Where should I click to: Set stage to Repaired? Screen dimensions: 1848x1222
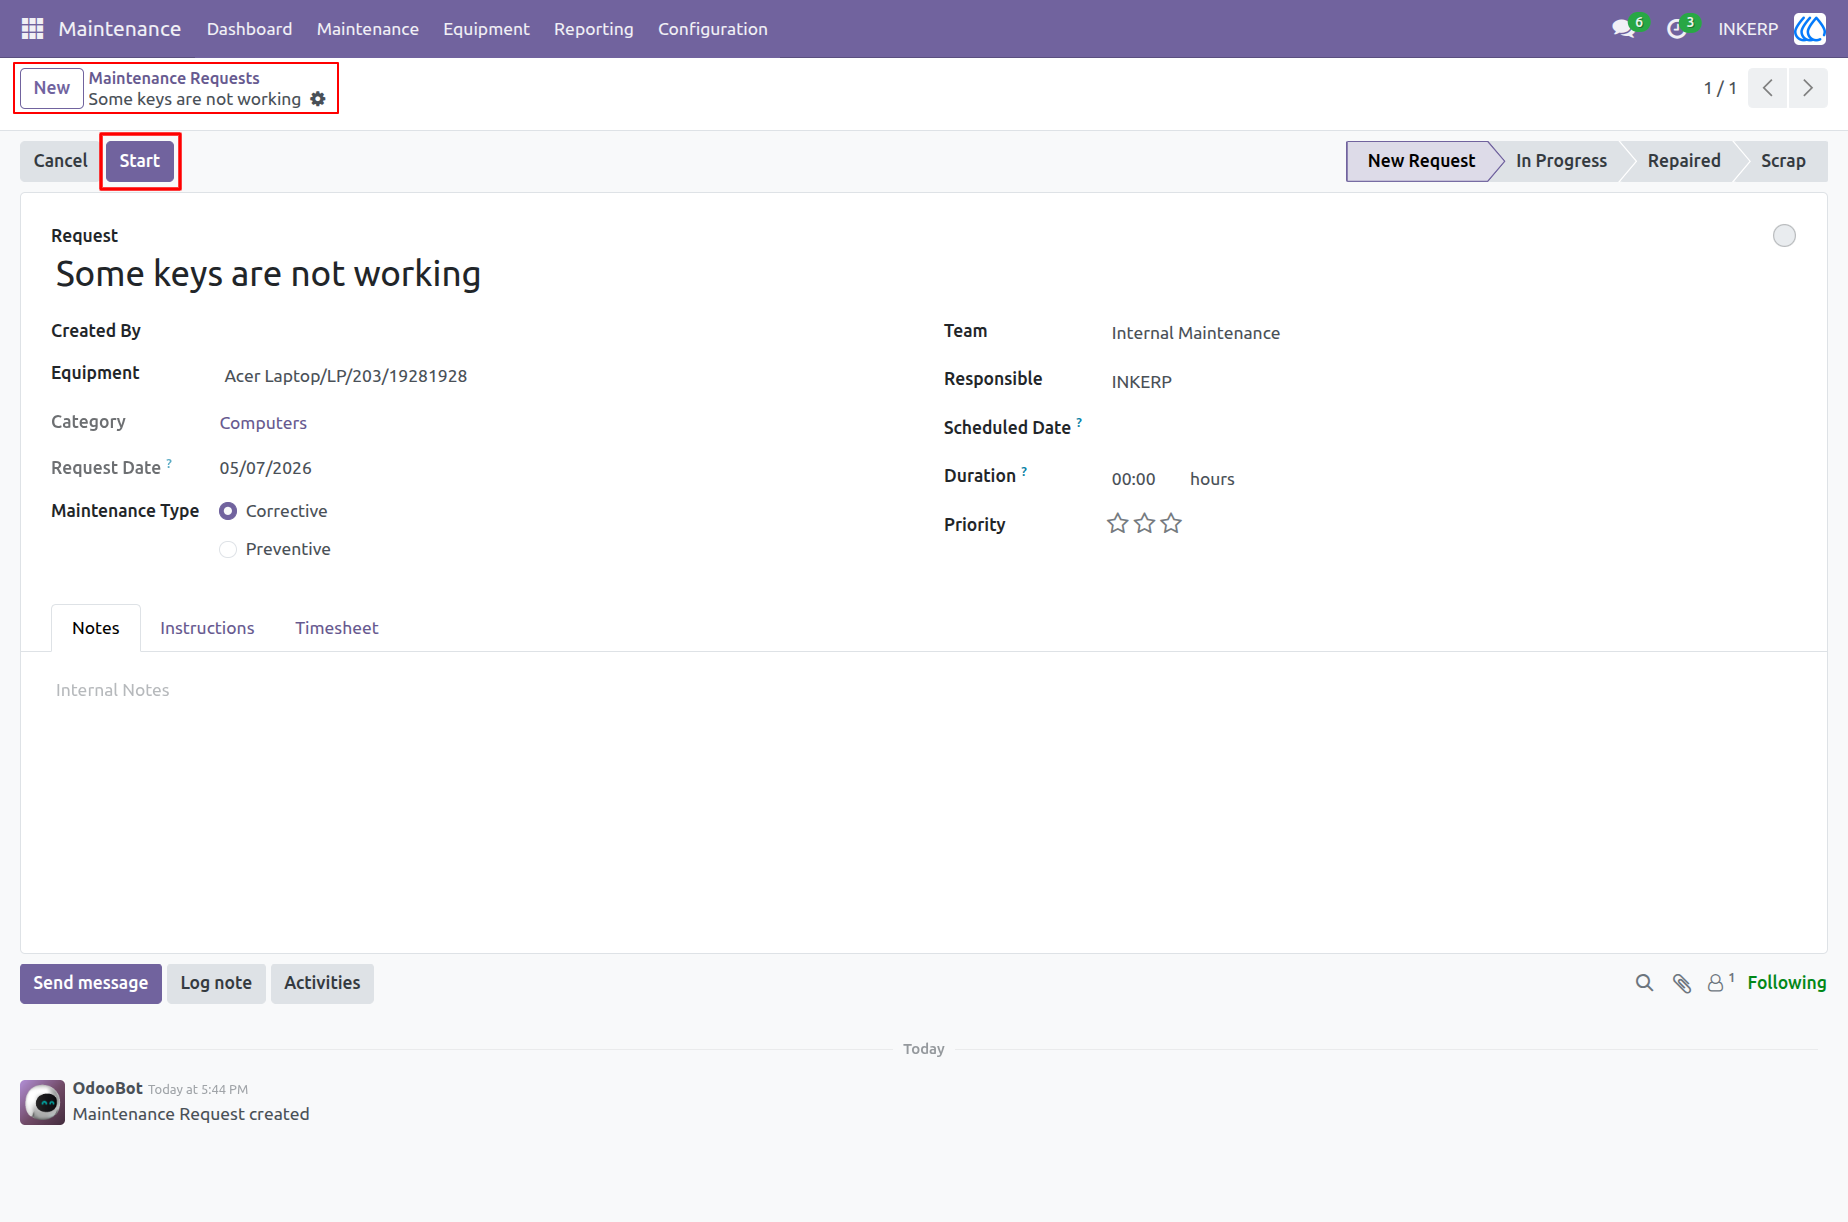[1684, 161]
